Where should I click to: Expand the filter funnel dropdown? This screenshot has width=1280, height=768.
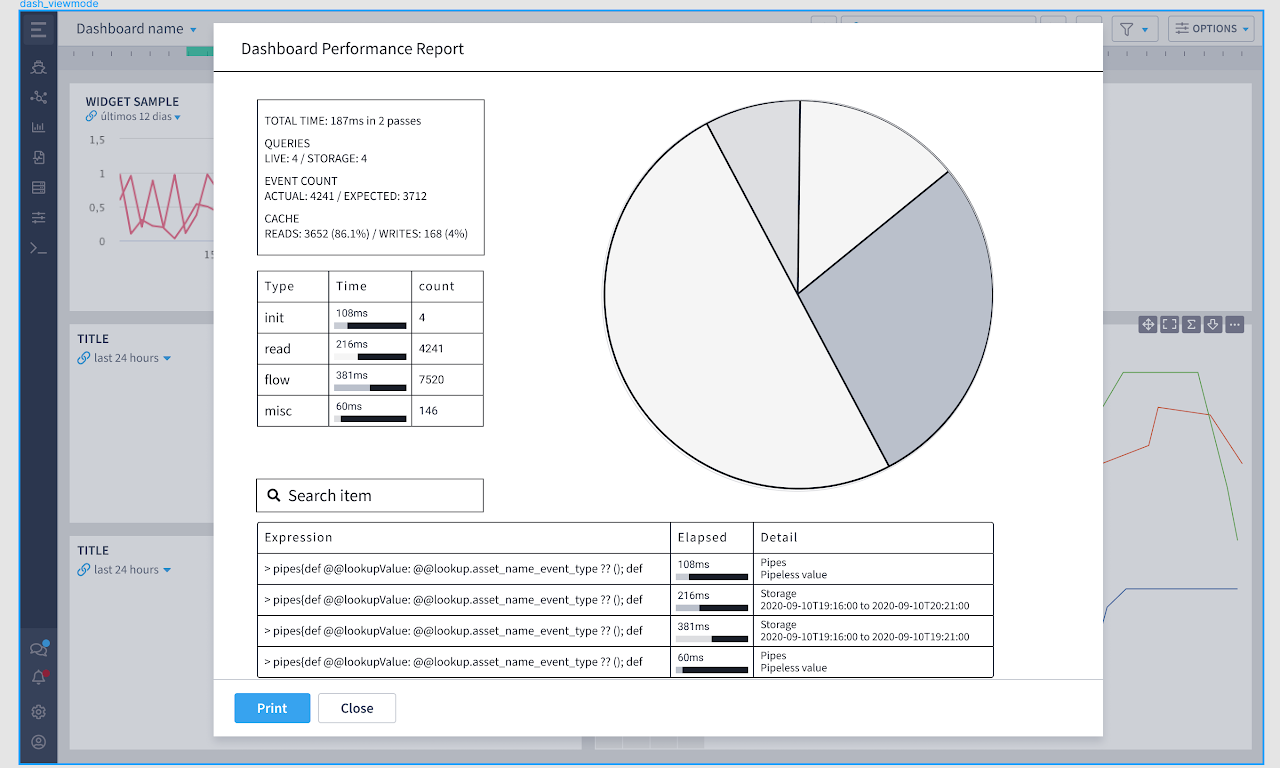[1135, 29]
